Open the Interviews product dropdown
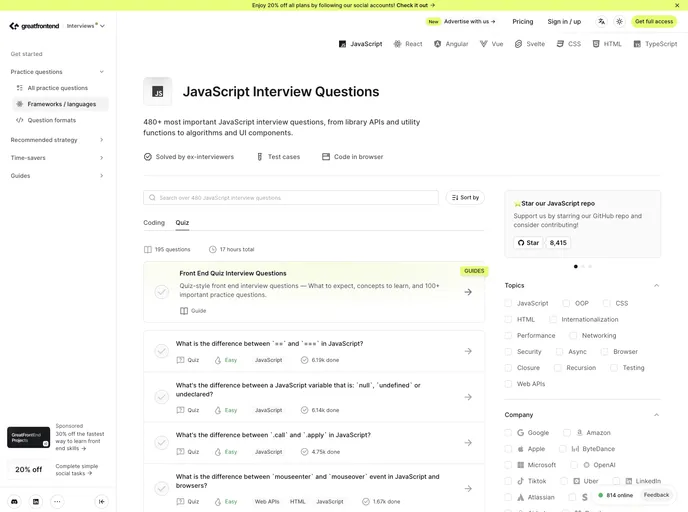The image size is (688, 512). tap(86, 26)
